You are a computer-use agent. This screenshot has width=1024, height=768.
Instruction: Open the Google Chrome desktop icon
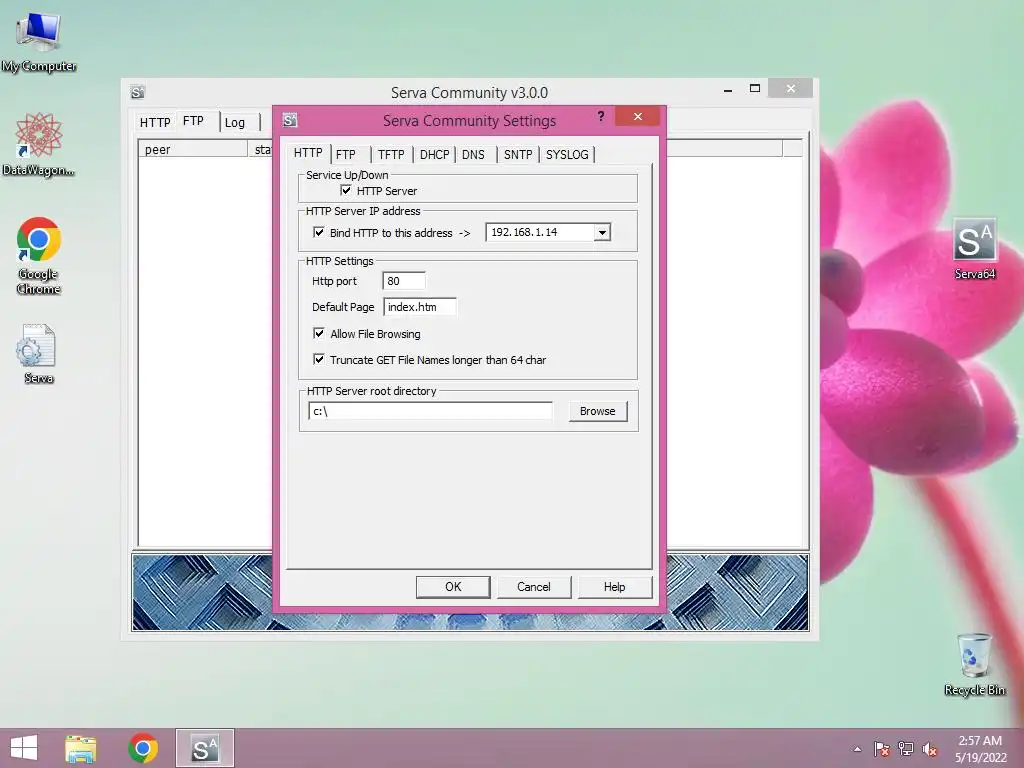[39, 255]
